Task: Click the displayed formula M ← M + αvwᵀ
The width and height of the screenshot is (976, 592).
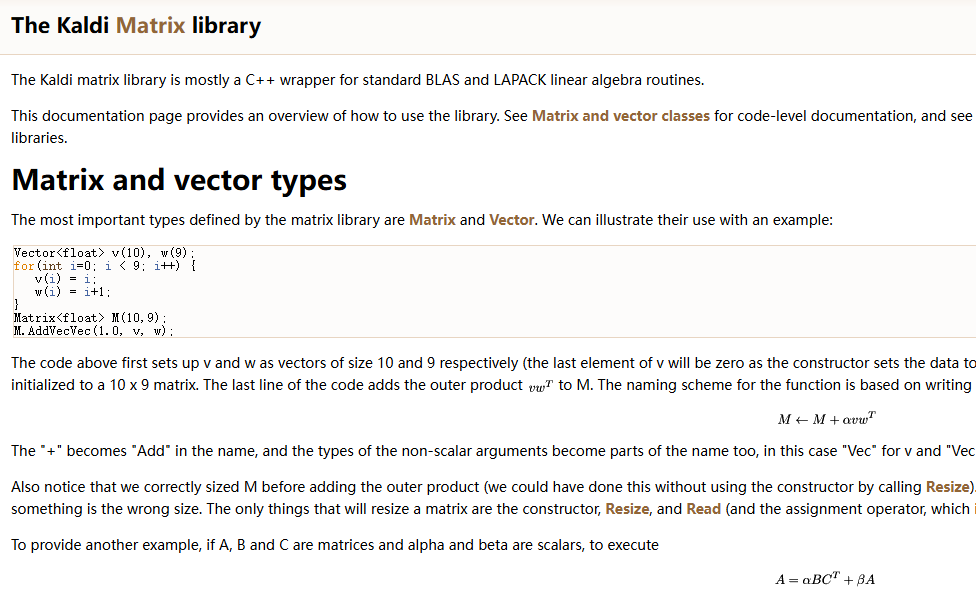Action: pos(827,420)
